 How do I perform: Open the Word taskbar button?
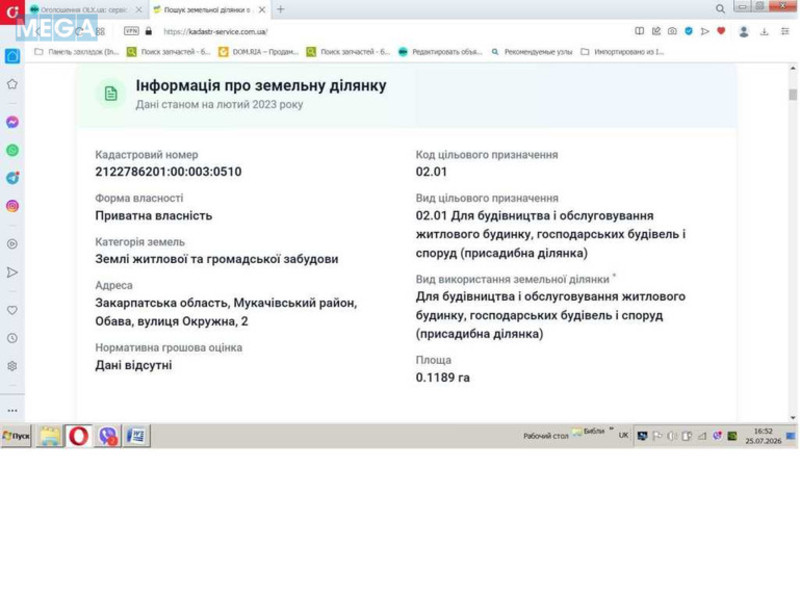137,436
